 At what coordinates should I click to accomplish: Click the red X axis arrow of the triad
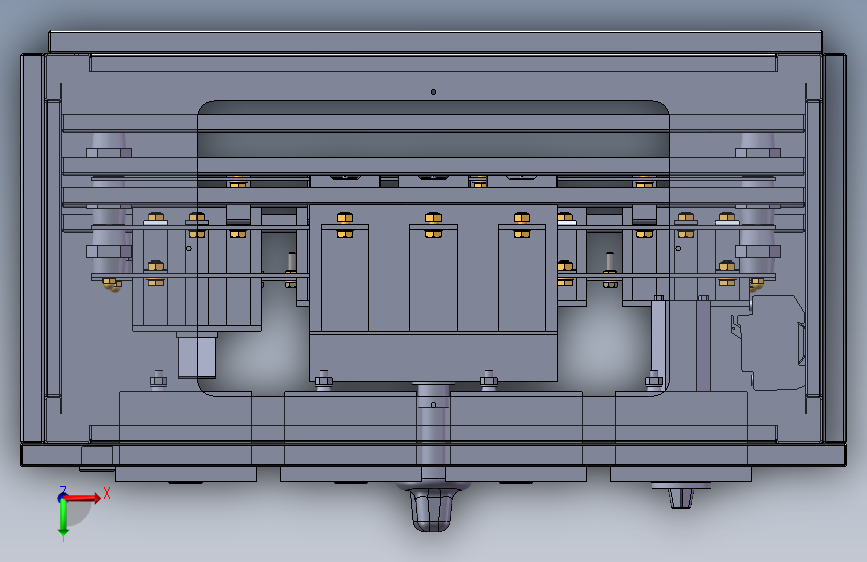tap(82, 498)
